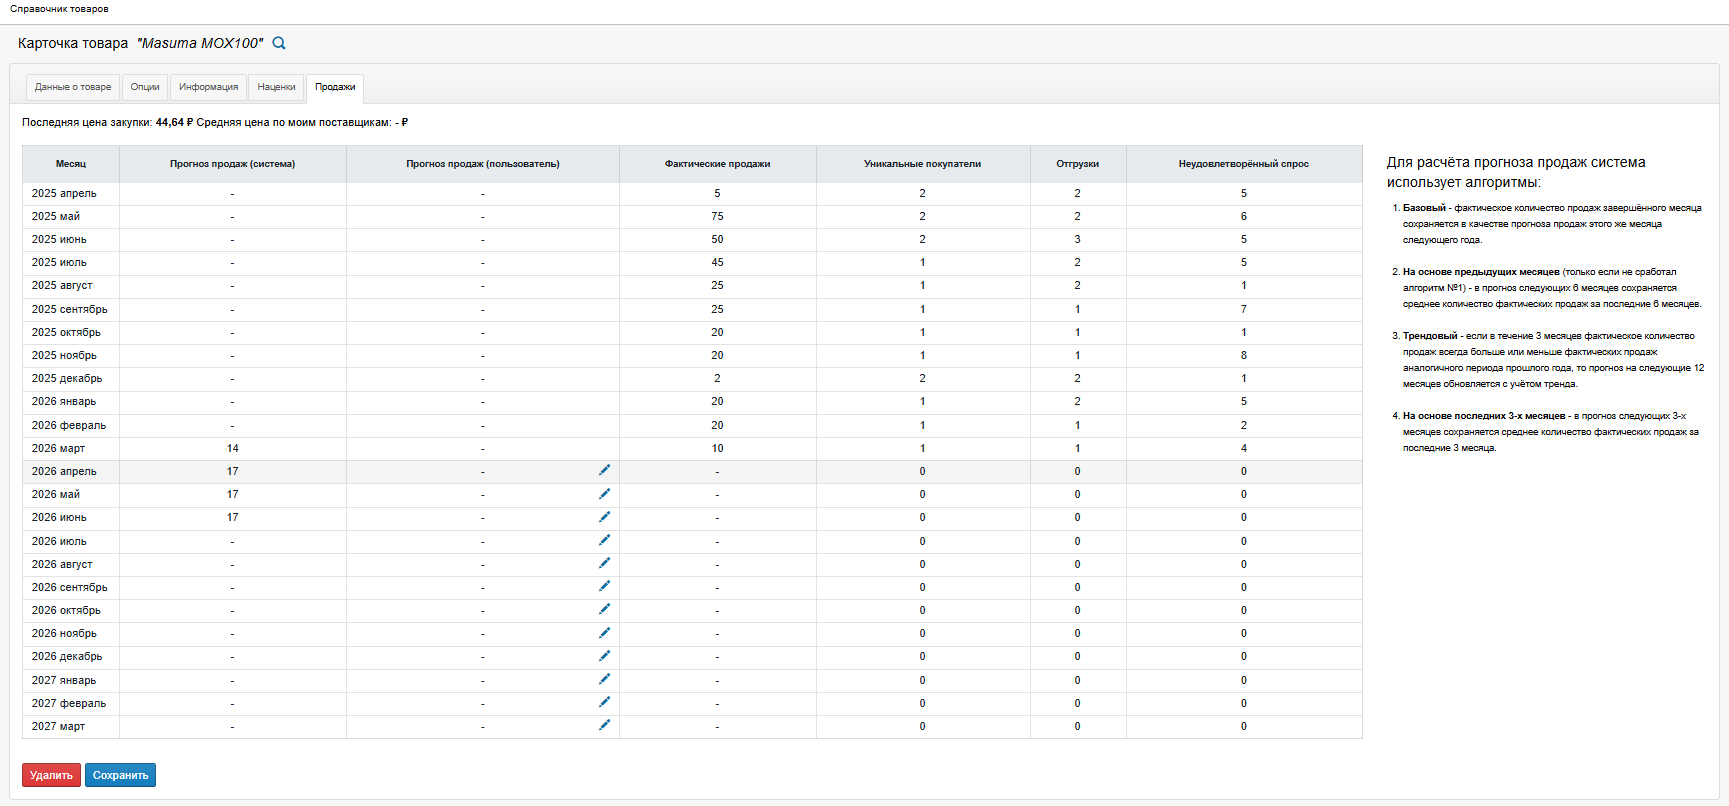Select the 2025 апрель row label
The width and height of the screenshot is (1729, 806).
tap(64, 193)
